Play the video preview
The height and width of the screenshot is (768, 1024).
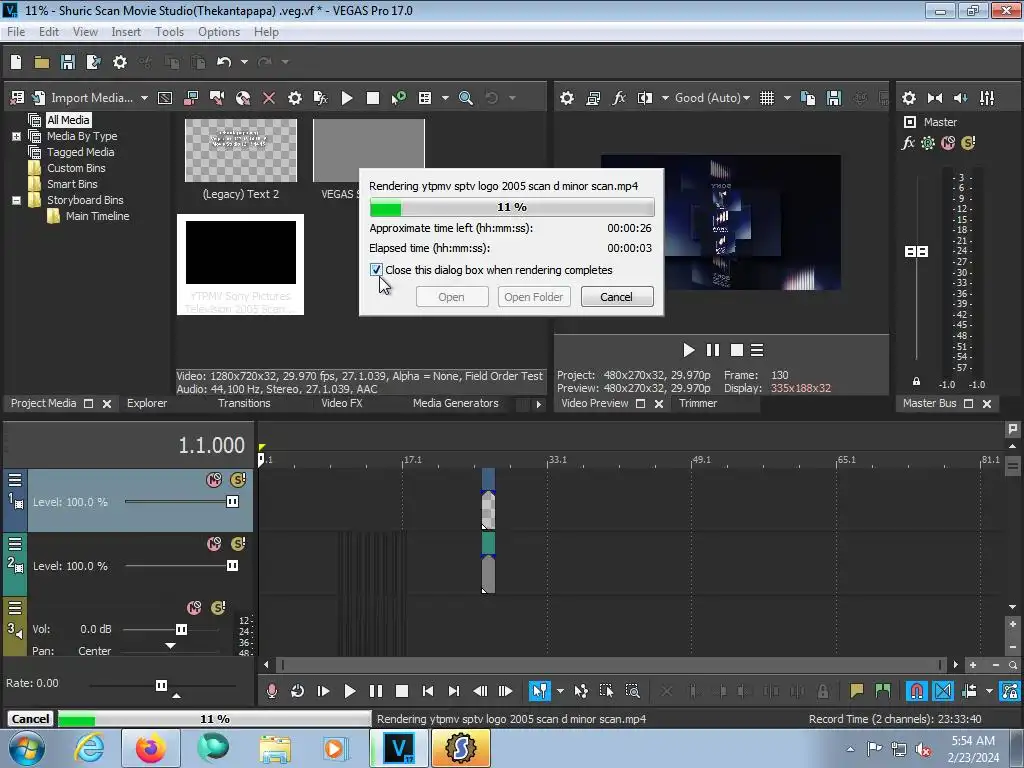pyautogui.click(x=688, y=351)
